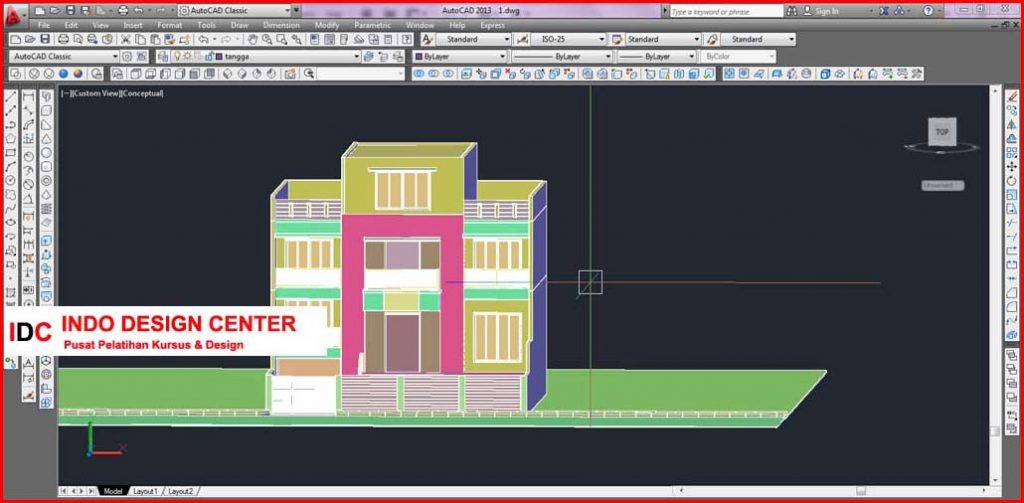The image size is (1024, 503).
Task: Click the ViewCube TOP face
Action: pyautogui.click(x=942, y=132)
